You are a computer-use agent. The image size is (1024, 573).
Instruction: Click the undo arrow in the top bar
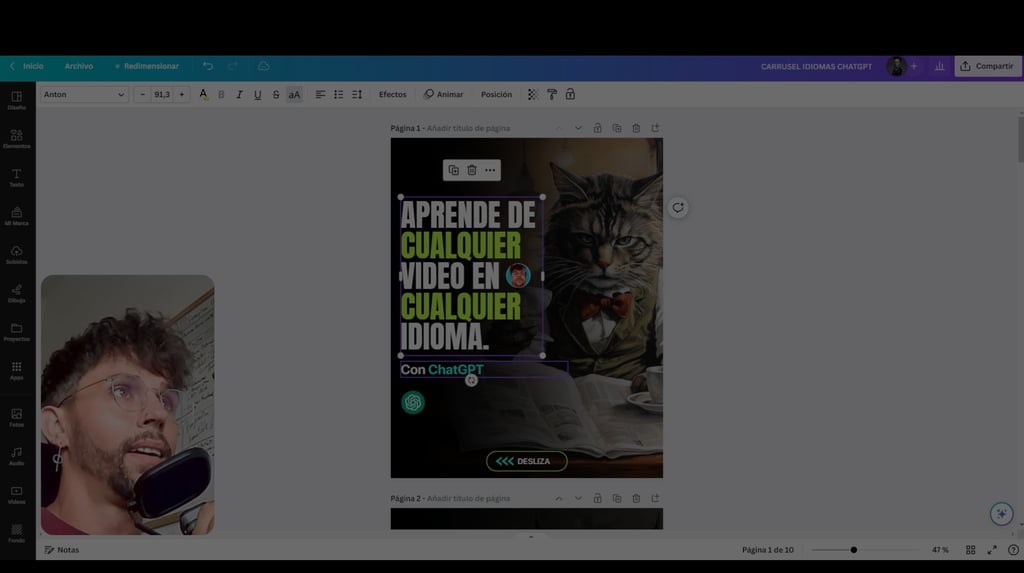tap(208, 66)
